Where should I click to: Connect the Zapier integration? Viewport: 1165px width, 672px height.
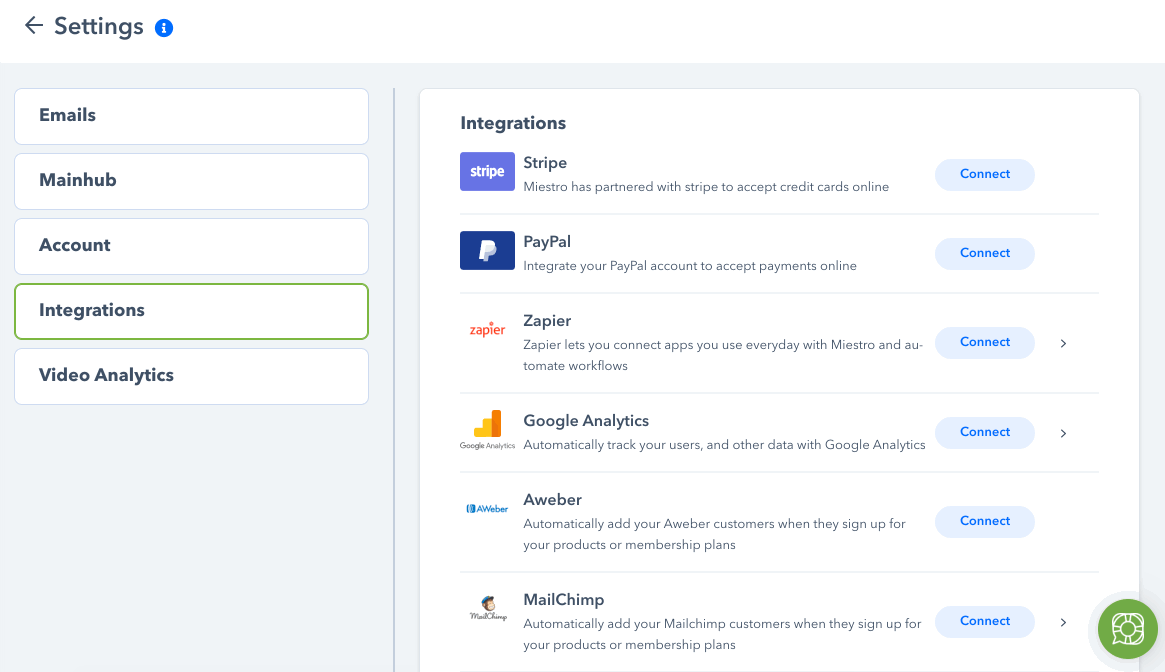(984, 343)
